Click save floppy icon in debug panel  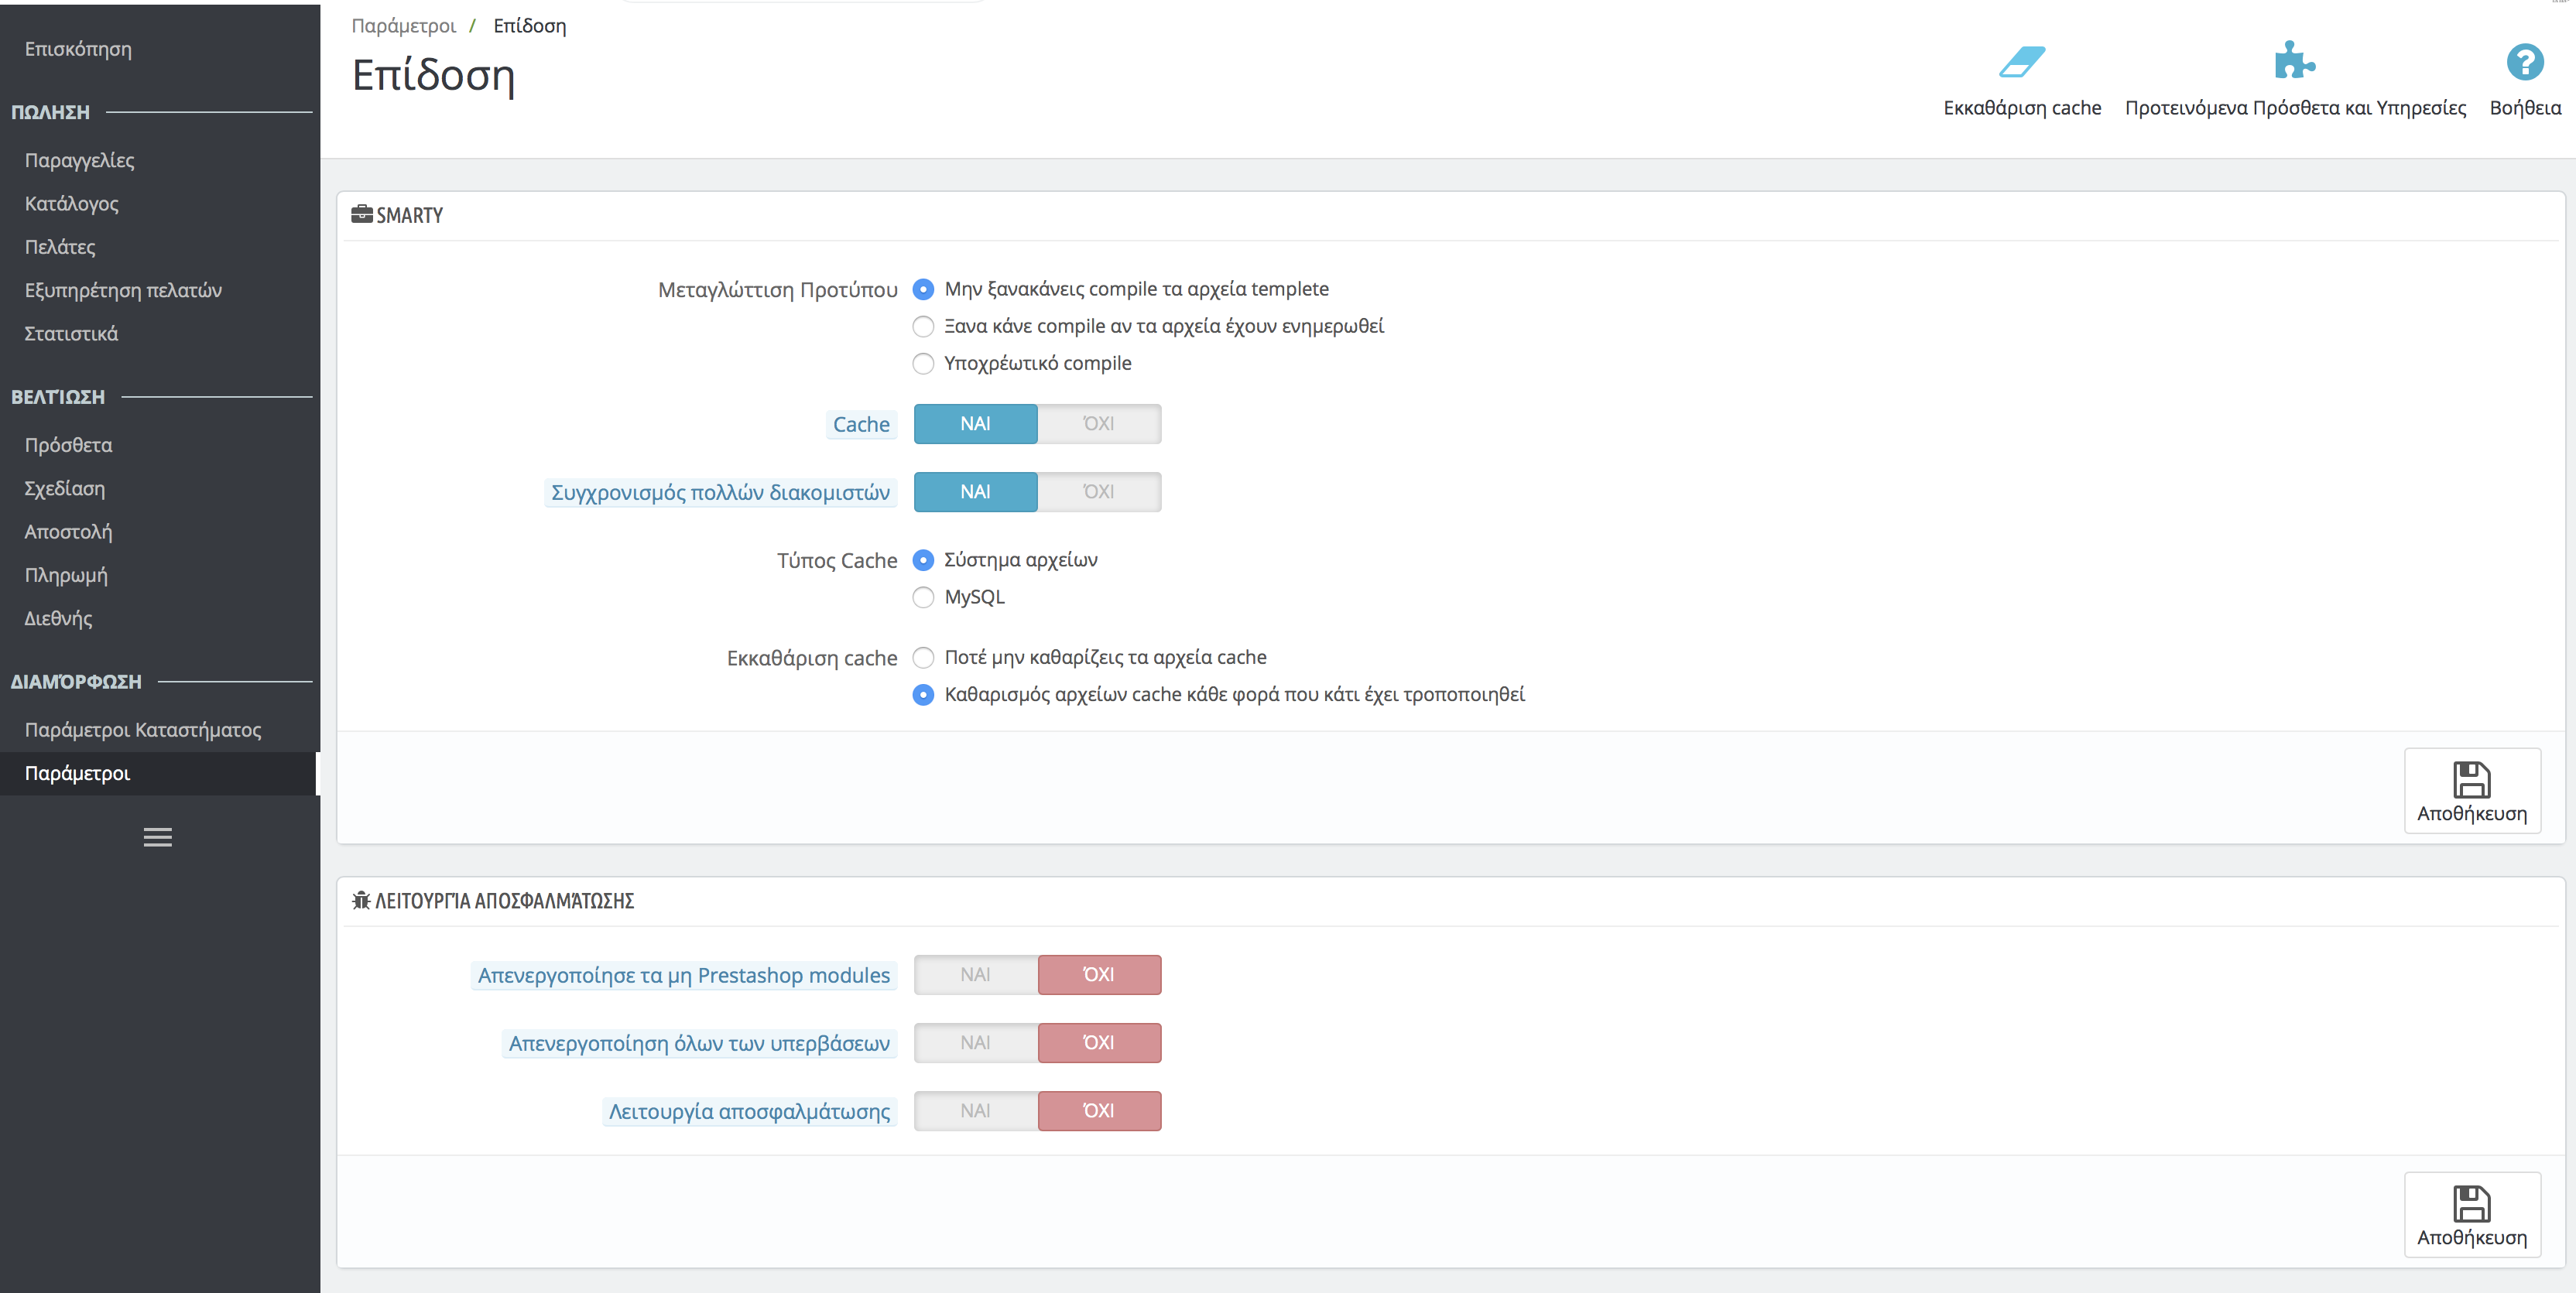click(x=2471, y=1204)
